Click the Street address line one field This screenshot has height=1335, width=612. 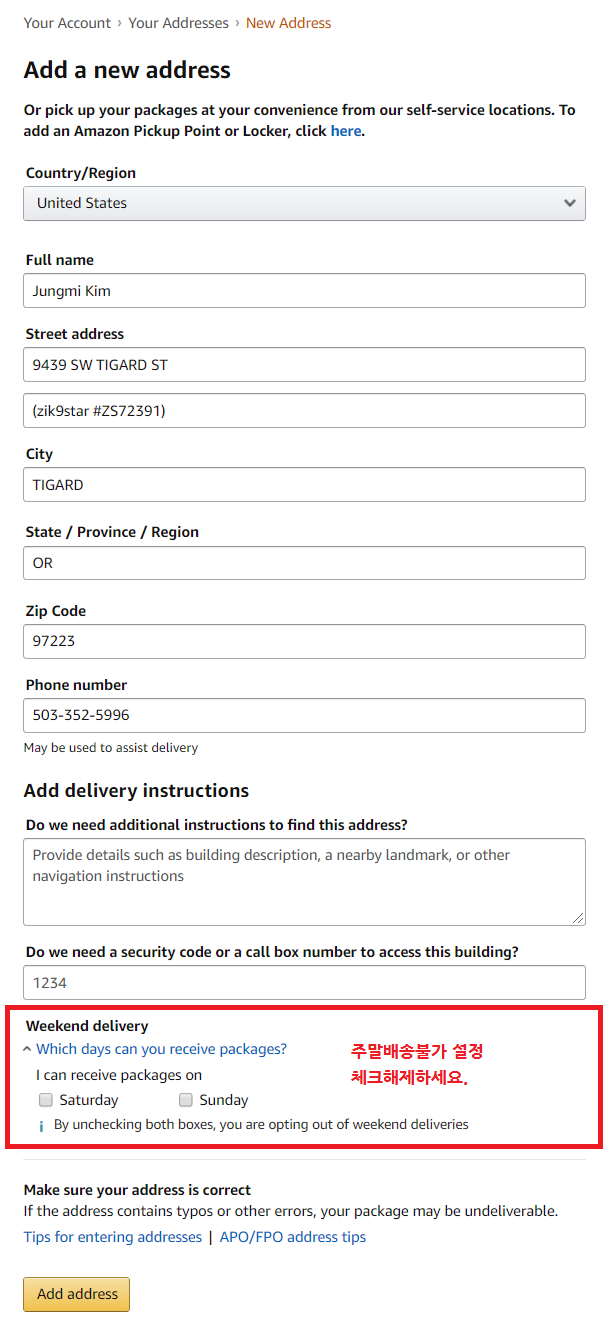coord(304,365)
